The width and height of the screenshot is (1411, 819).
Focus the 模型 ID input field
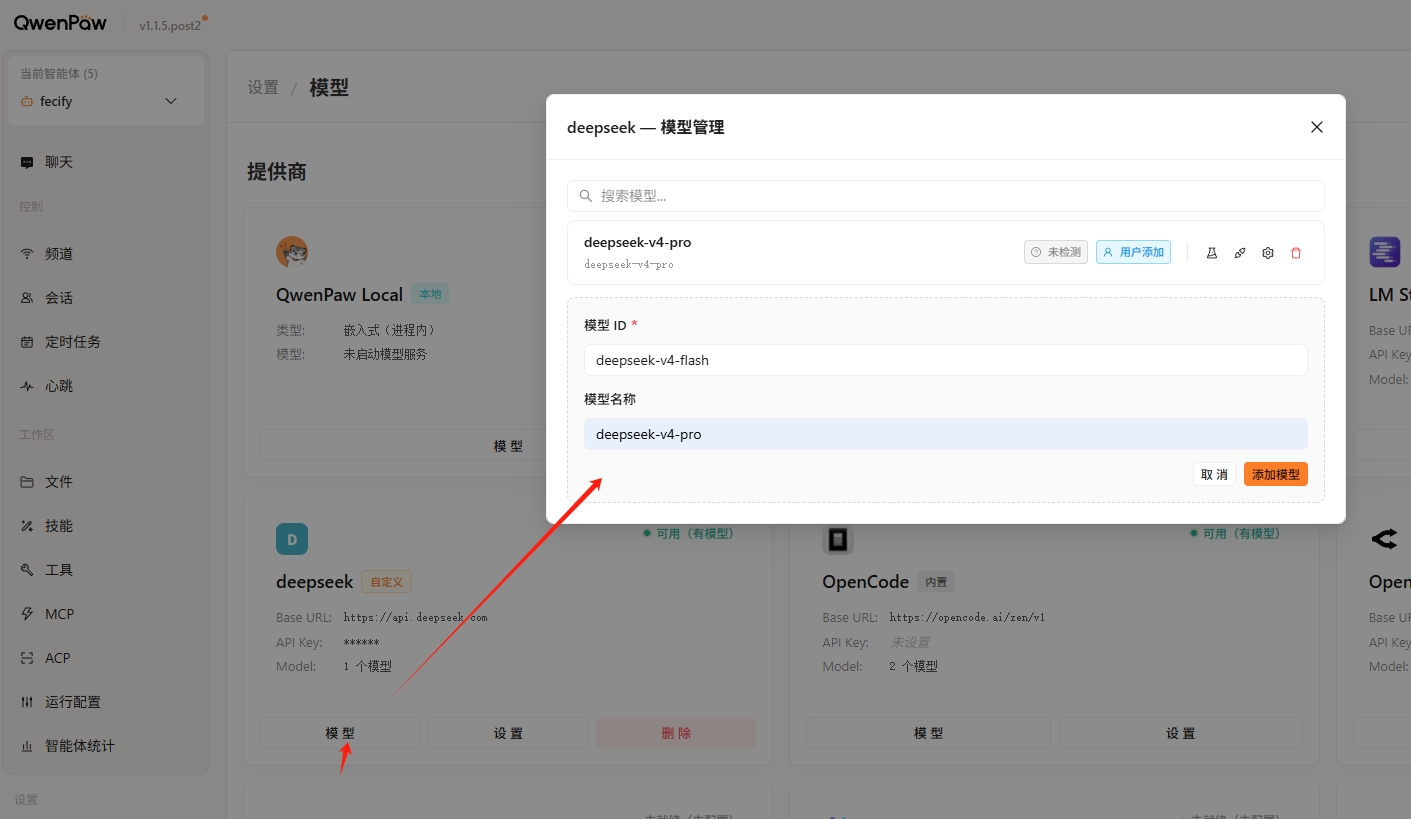(x=945, y=360)
